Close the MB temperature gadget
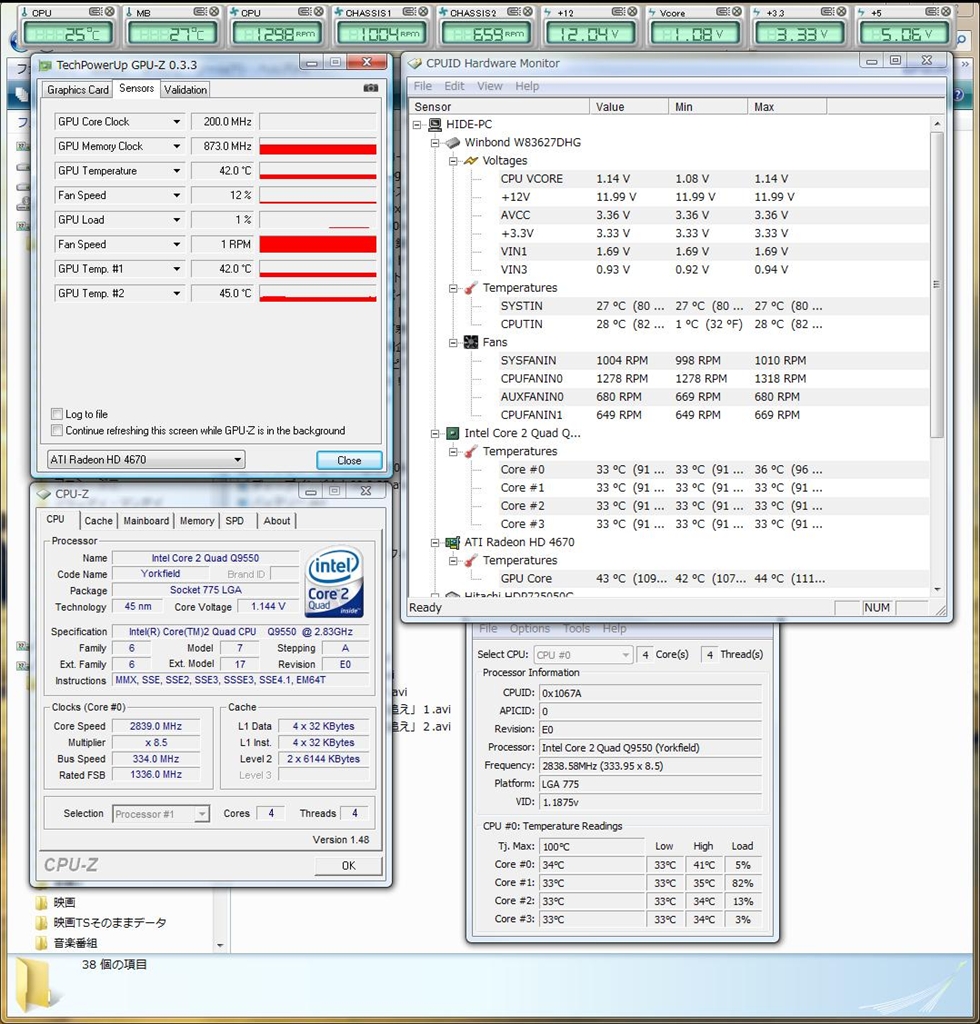The image size is (980, 1024). pyautogui.click(x=214, y=12)
